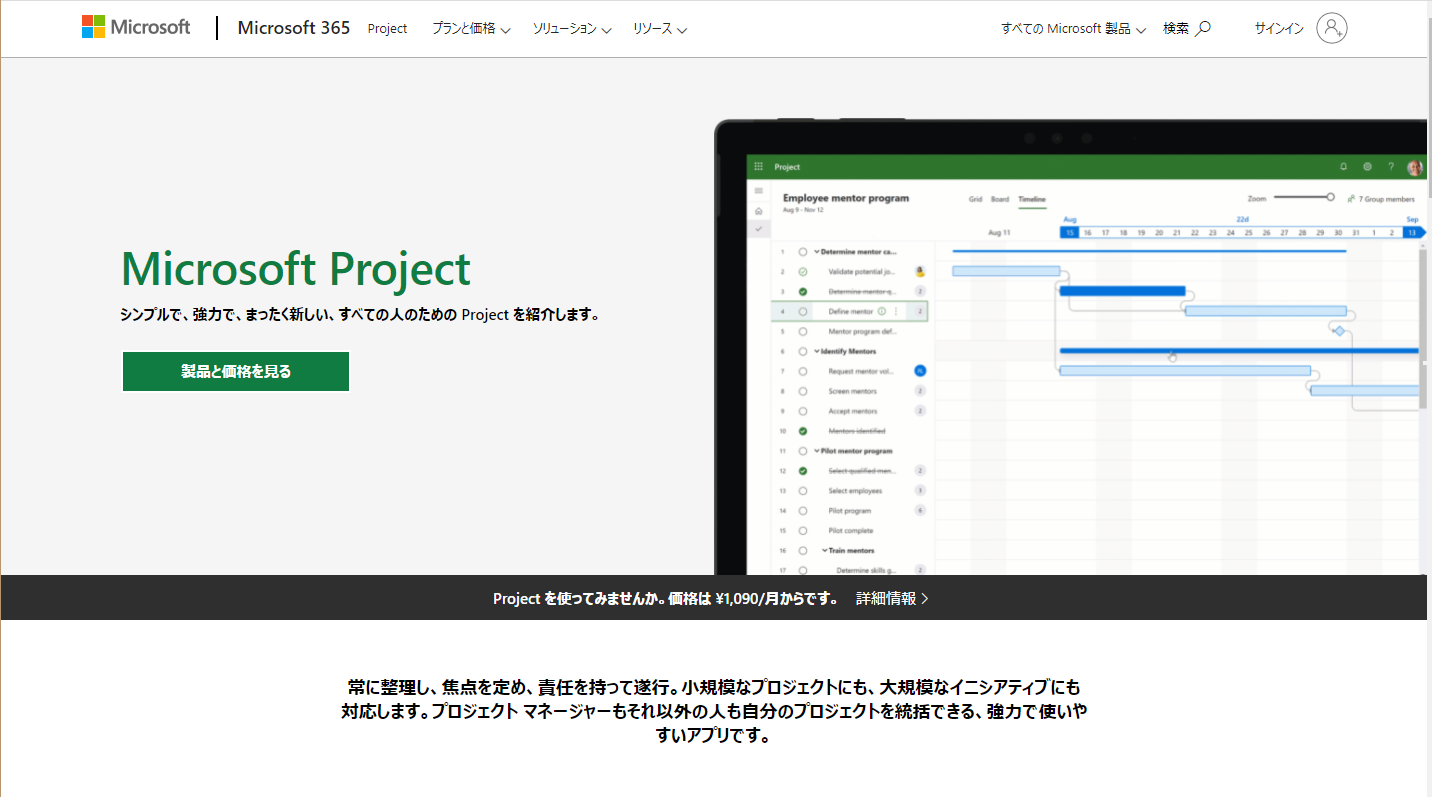Click the Aug 11 date label

pyautogui.click(x=999, y=233)
